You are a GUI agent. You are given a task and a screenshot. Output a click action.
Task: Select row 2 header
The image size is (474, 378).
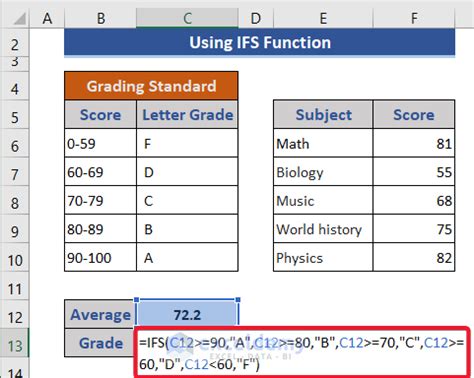[x=15, y=44]
